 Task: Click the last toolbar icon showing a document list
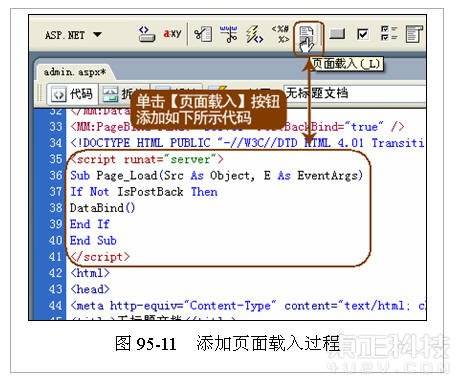tap(414, 34)
